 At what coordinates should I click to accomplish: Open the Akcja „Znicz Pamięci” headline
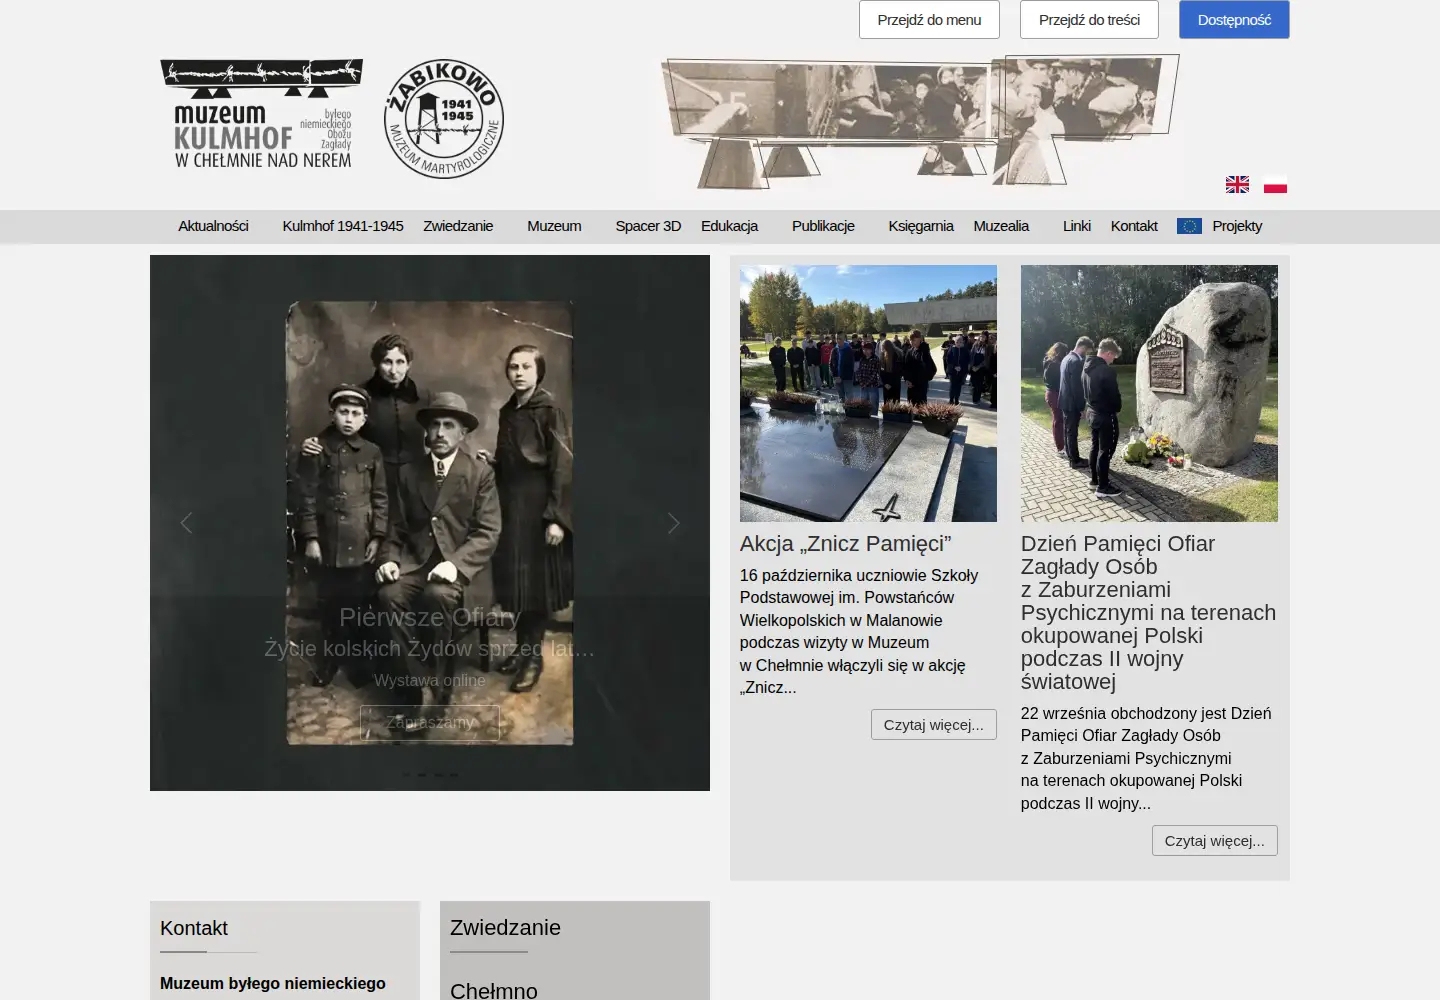[x=845, y=544]
